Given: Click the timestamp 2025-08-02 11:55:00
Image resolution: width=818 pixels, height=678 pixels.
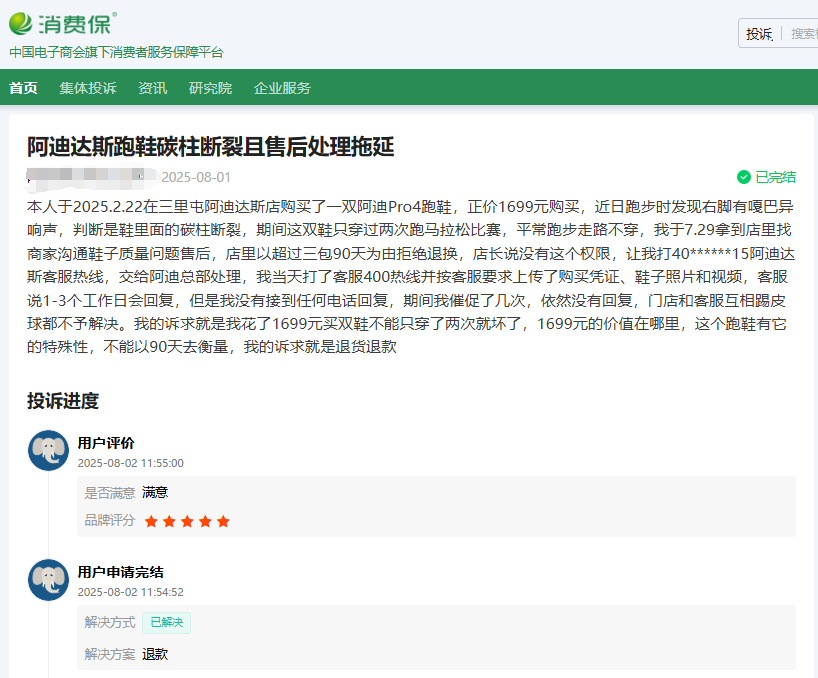Looking at the screenshot, I should (x=130, y=463).
